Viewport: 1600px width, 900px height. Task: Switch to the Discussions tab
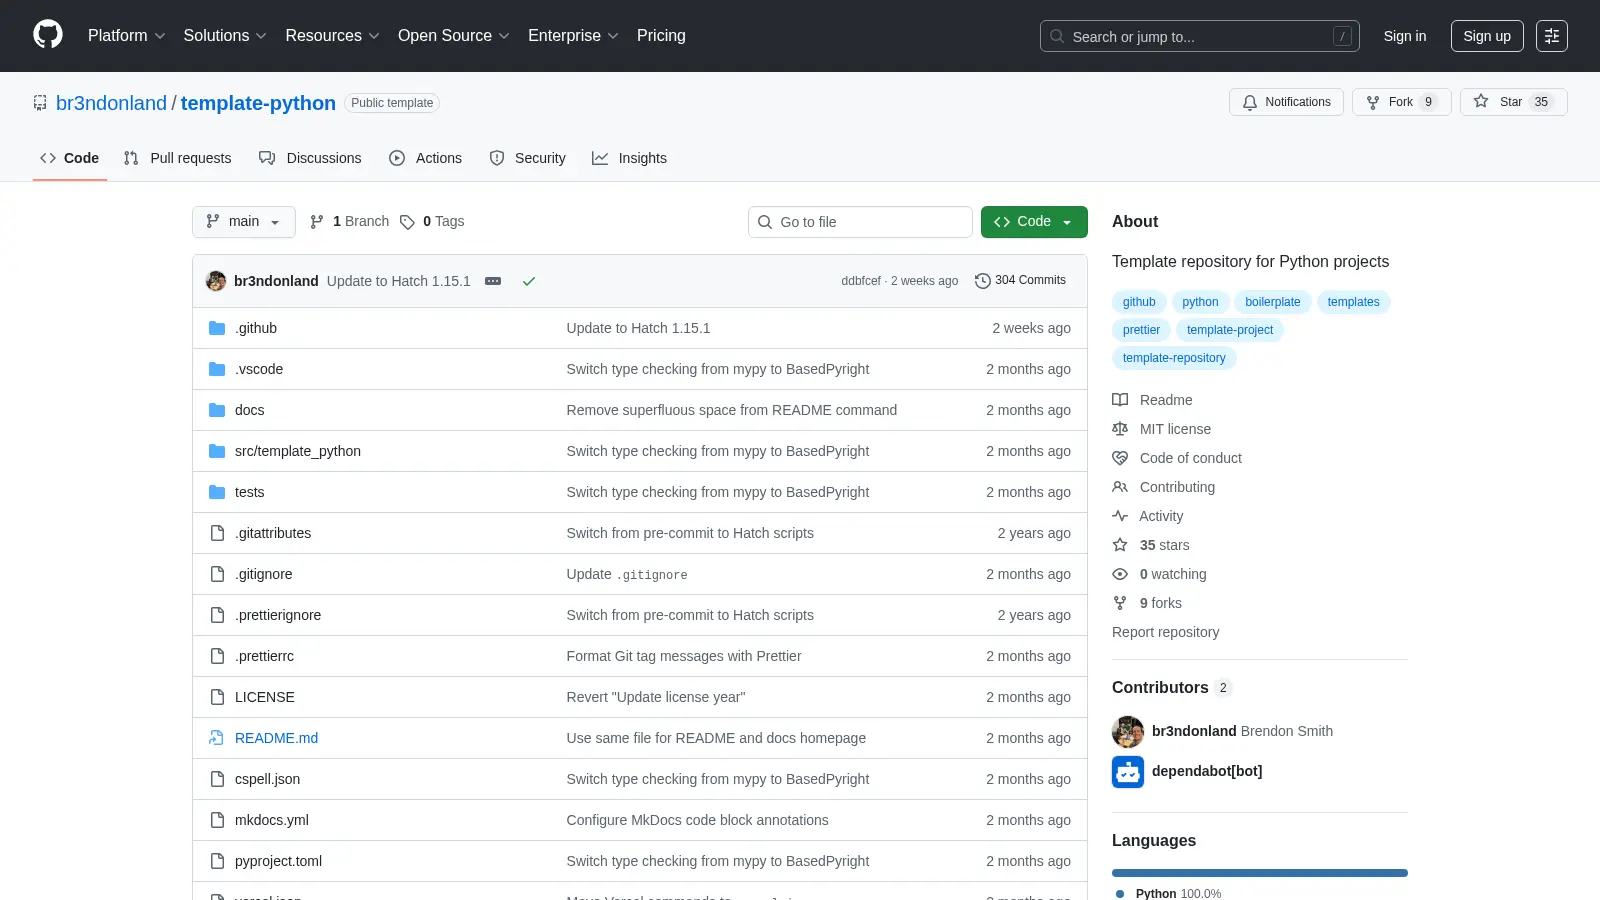click(310, 158)
